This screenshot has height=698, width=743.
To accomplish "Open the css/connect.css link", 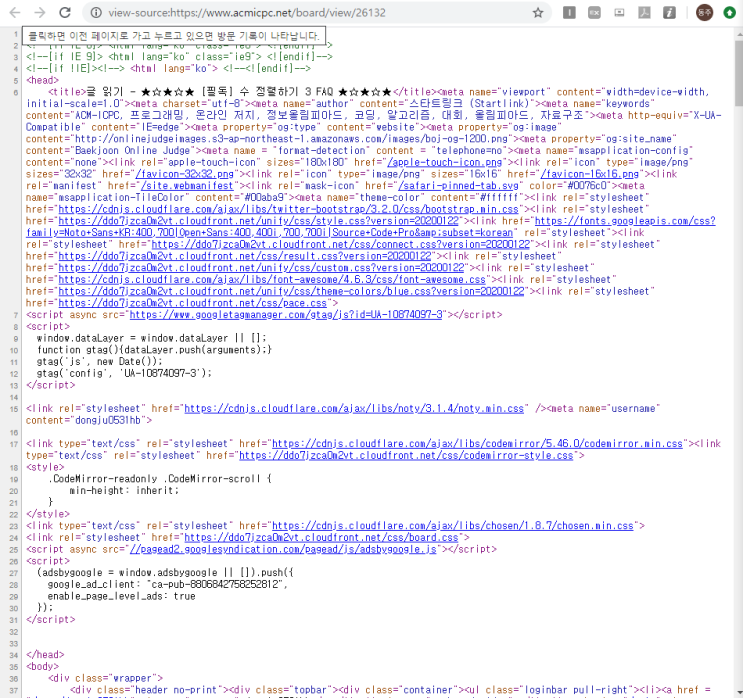I will click(x=341, y=245).
